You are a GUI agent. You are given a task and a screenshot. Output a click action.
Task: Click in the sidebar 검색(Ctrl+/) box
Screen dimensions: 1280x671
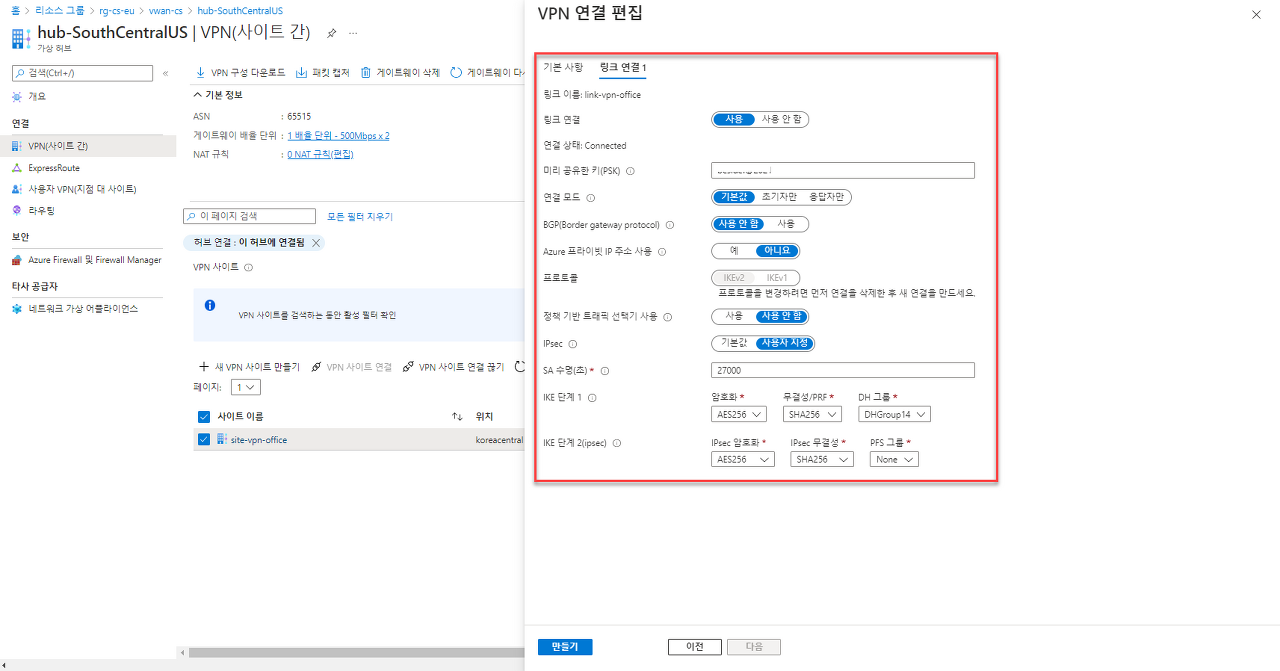tap(82, 73)
